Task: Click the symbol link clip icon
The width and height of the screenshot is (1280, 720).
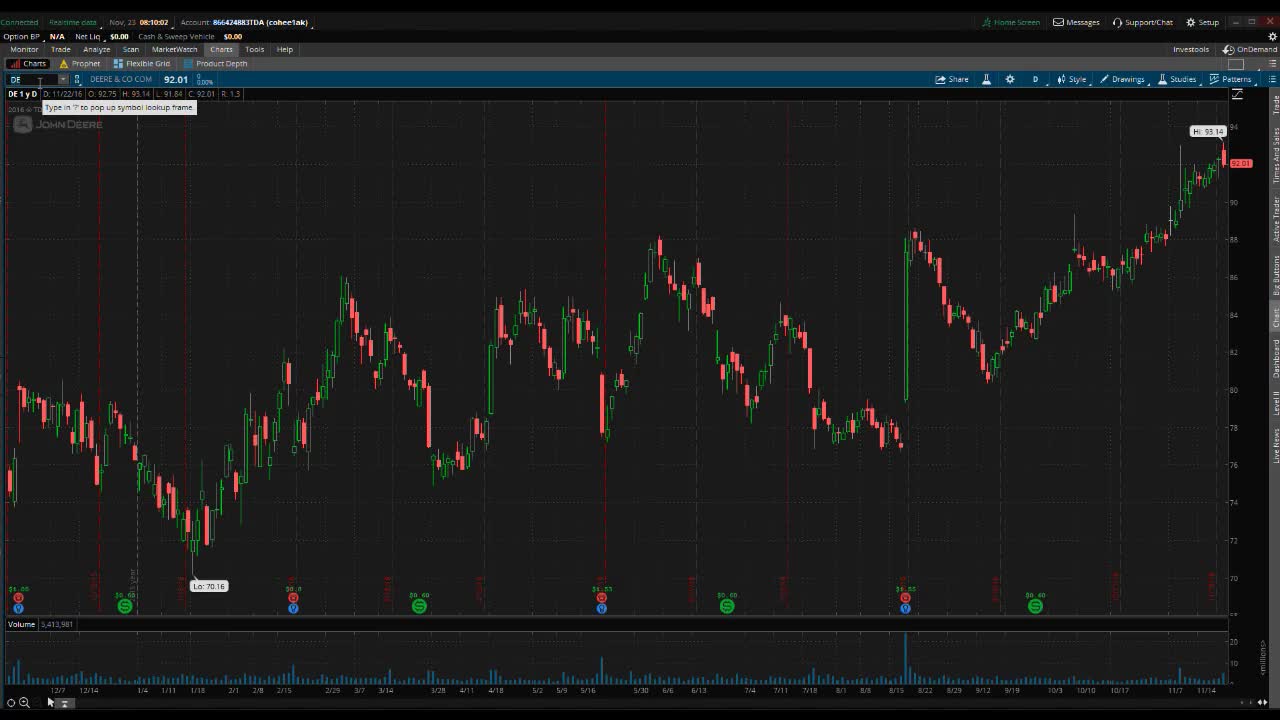Action: 77,79
